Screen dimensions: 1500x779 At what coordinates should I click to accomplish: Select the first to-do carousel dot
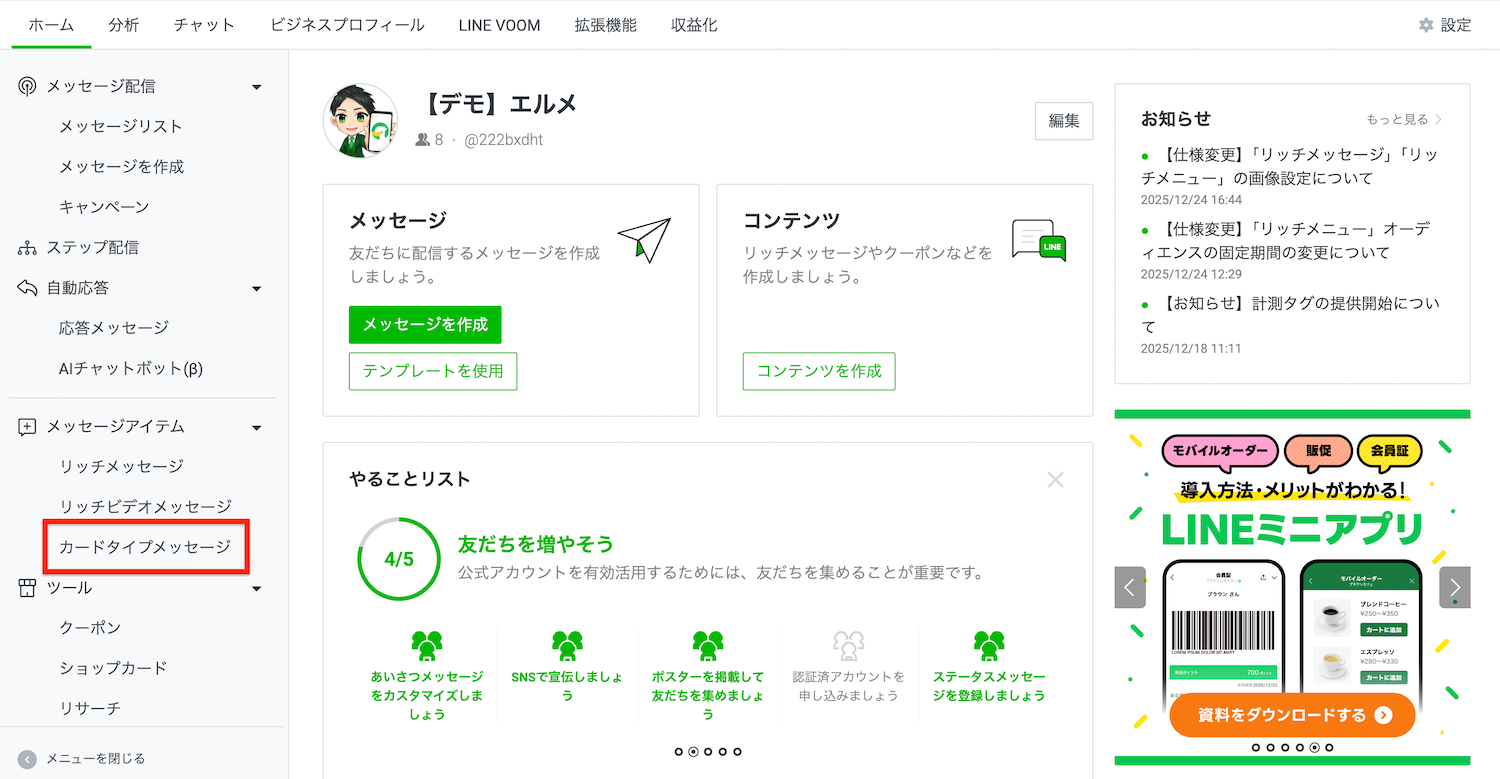click(x=679, y=751)
